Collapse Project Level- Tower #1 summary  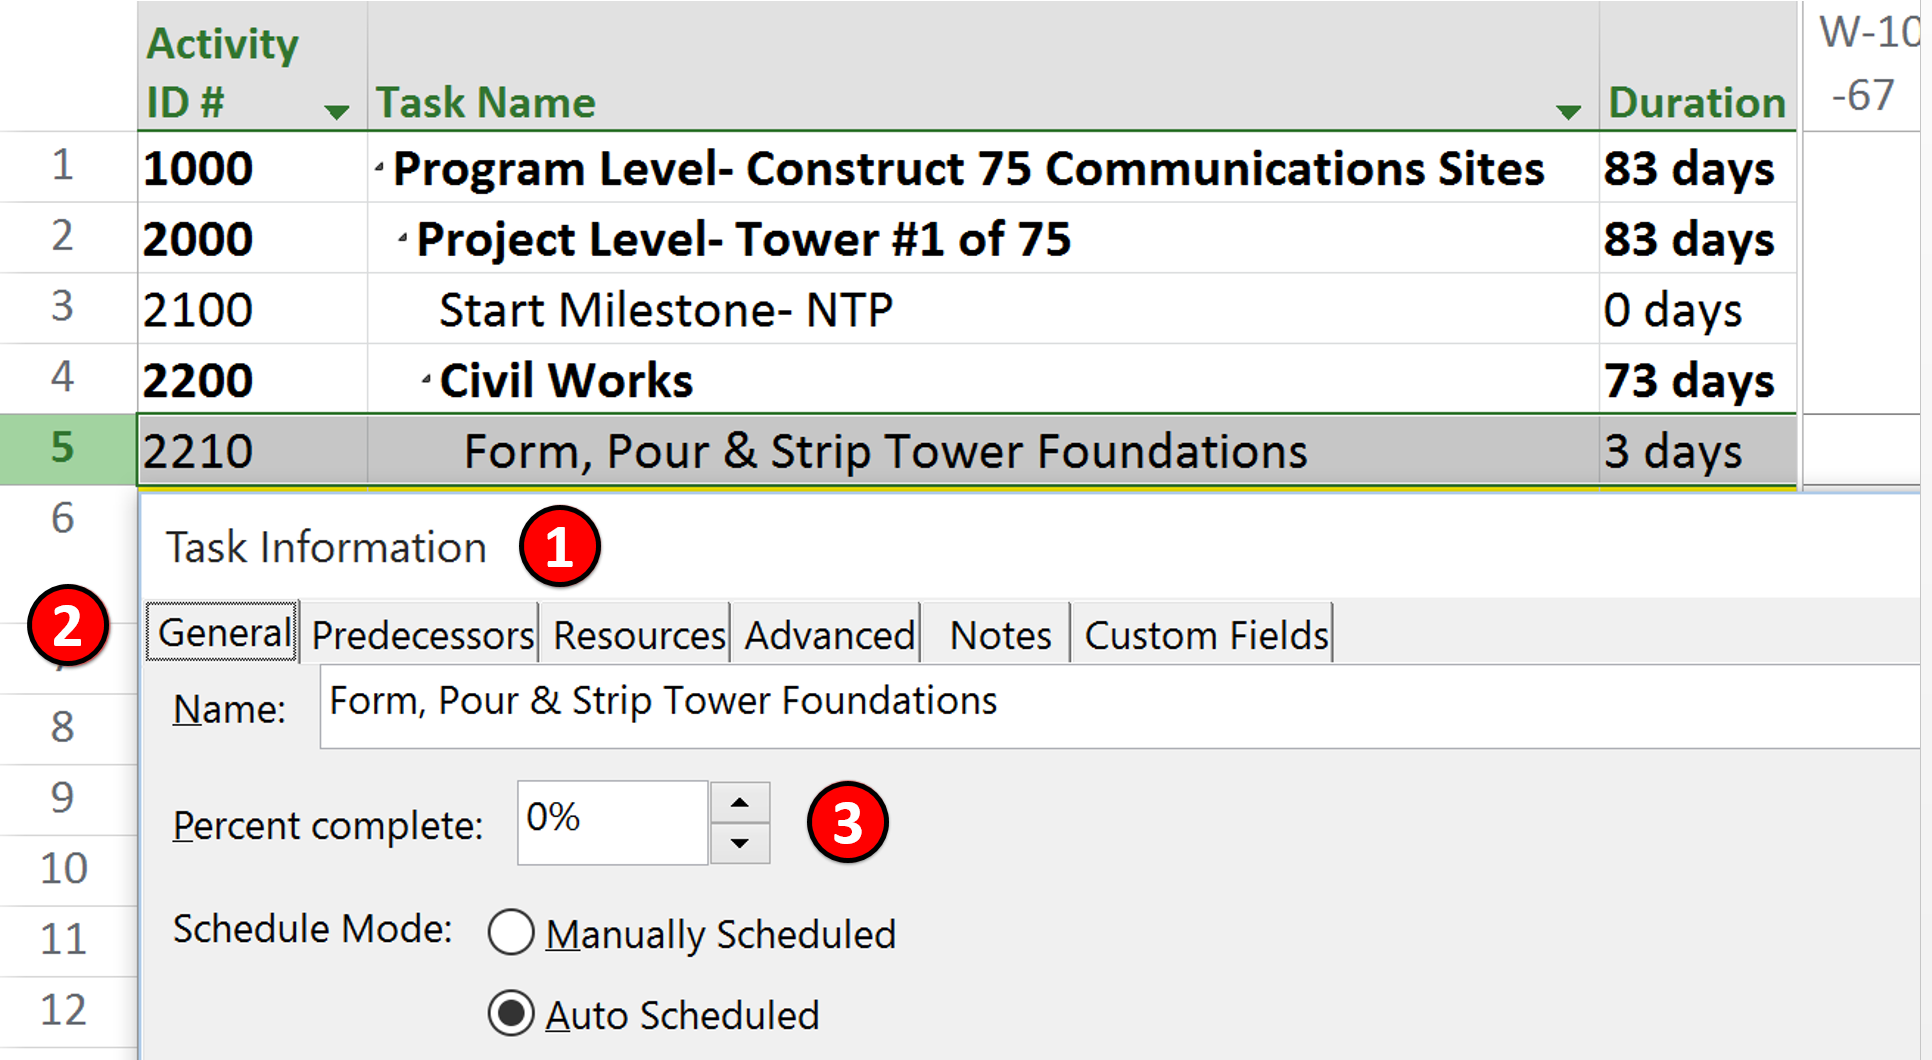403,238
